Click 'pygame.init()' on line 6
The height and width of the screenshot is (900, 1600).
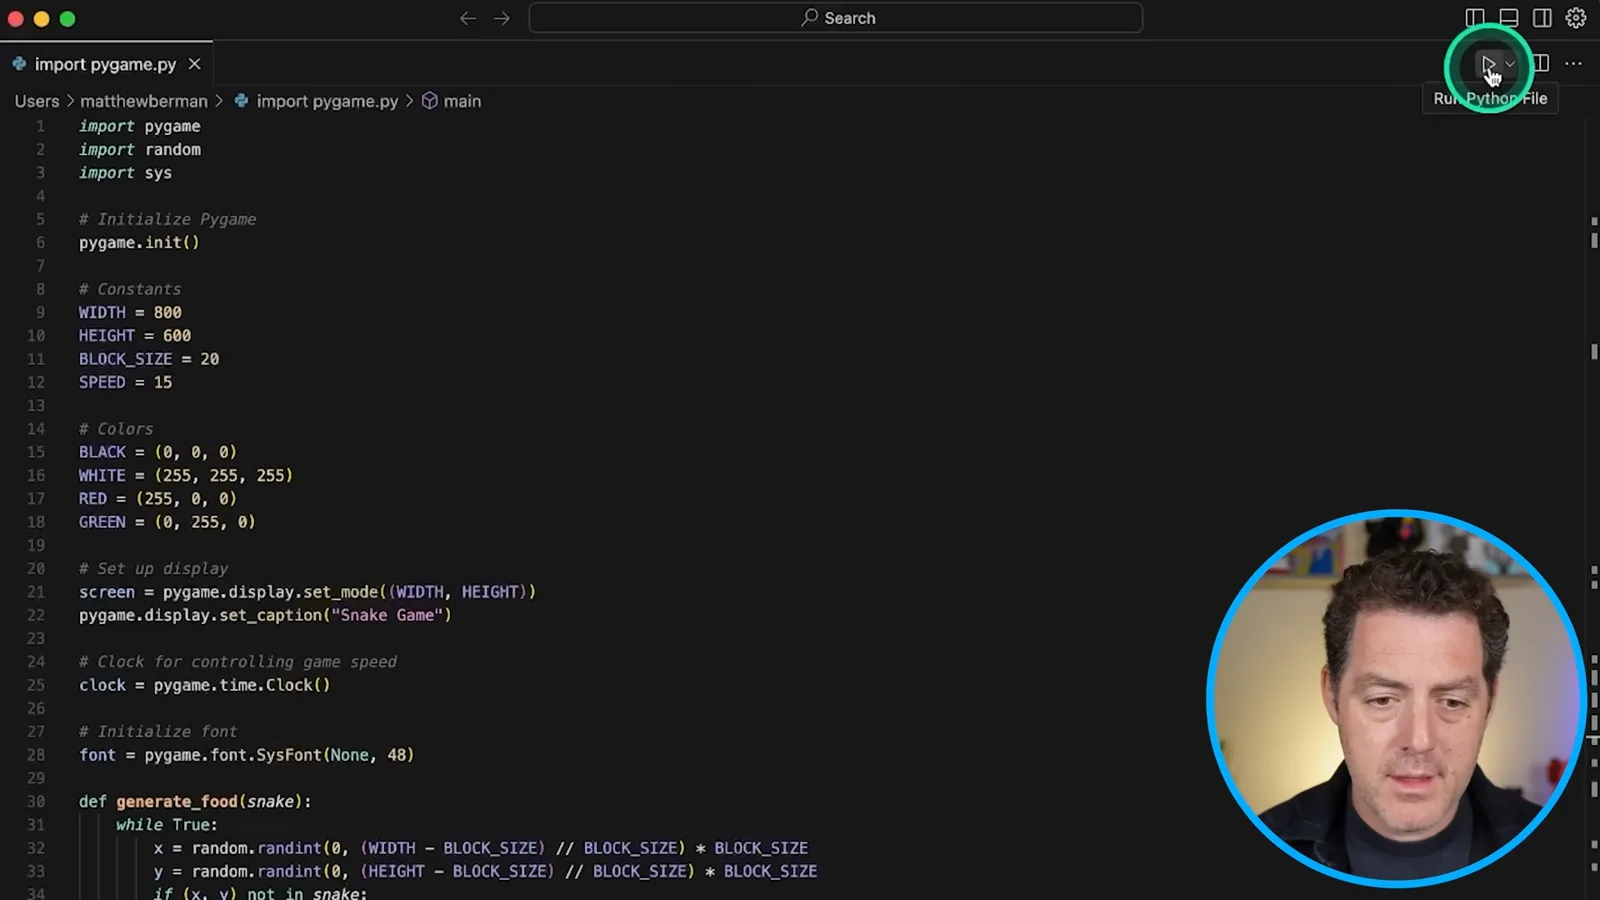(139, 242)
